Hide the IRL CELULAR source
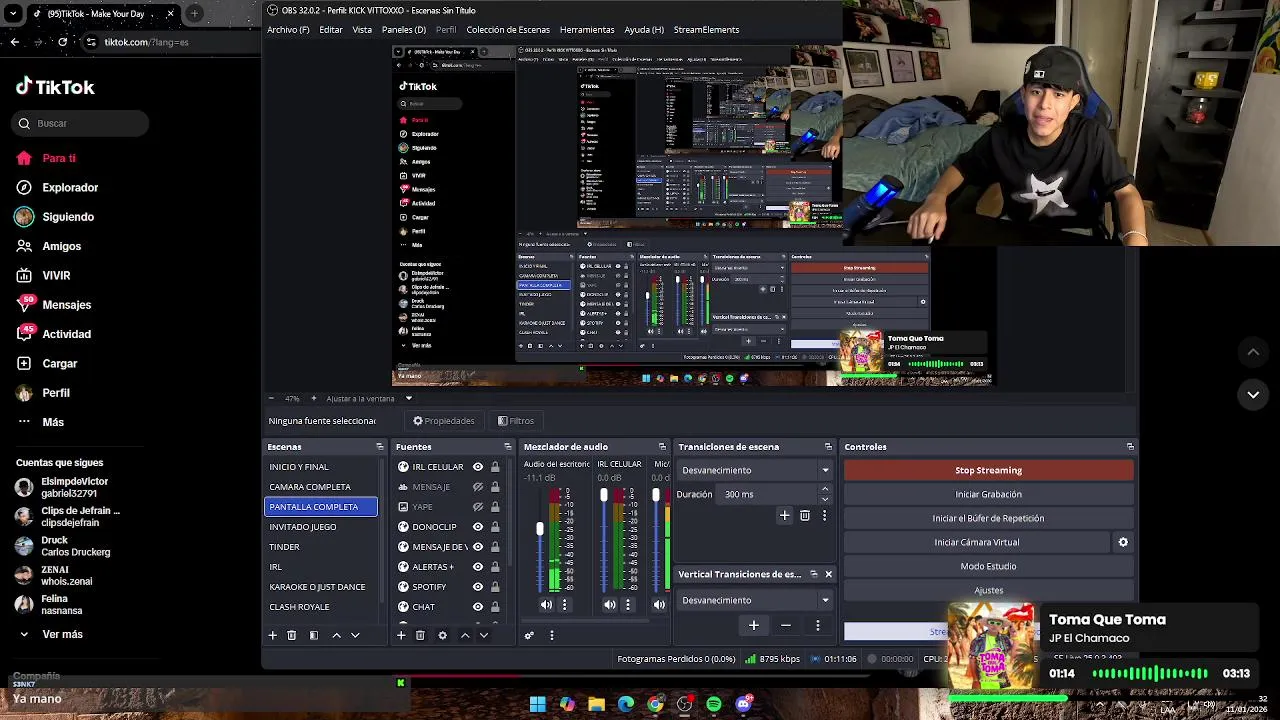 [478, 467]
